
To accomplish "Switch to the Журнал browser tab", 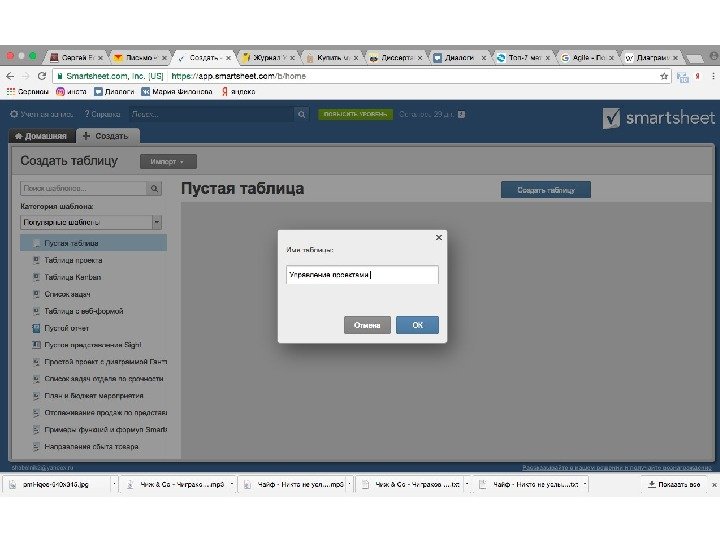I will coord(269,57).
